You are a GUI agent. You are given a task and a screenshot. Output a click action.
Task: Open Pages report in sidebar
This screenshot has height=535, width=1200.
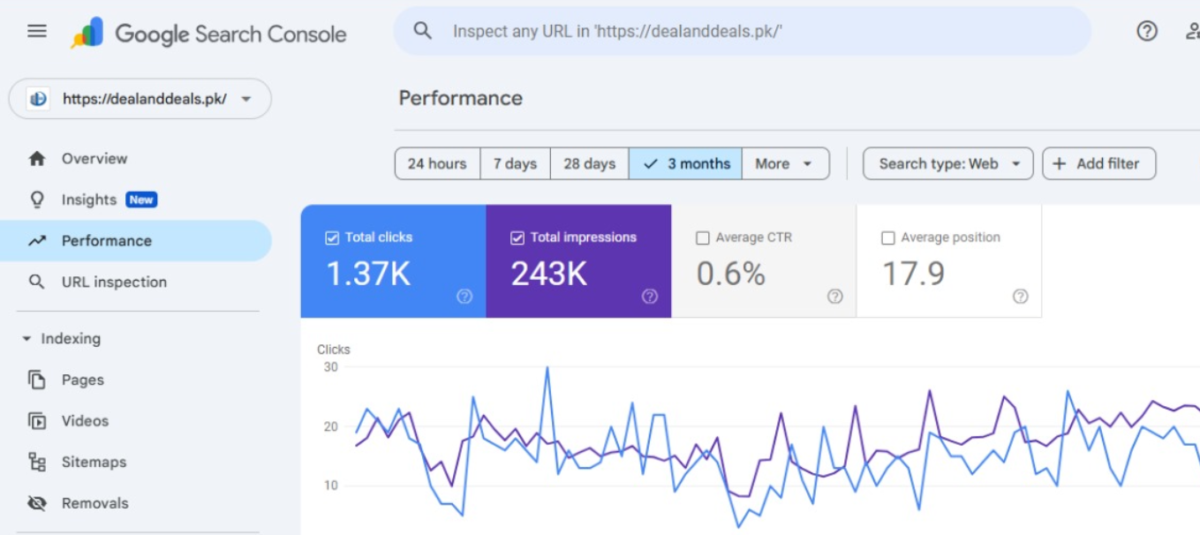pyautogui.click(x=135, y=380)
